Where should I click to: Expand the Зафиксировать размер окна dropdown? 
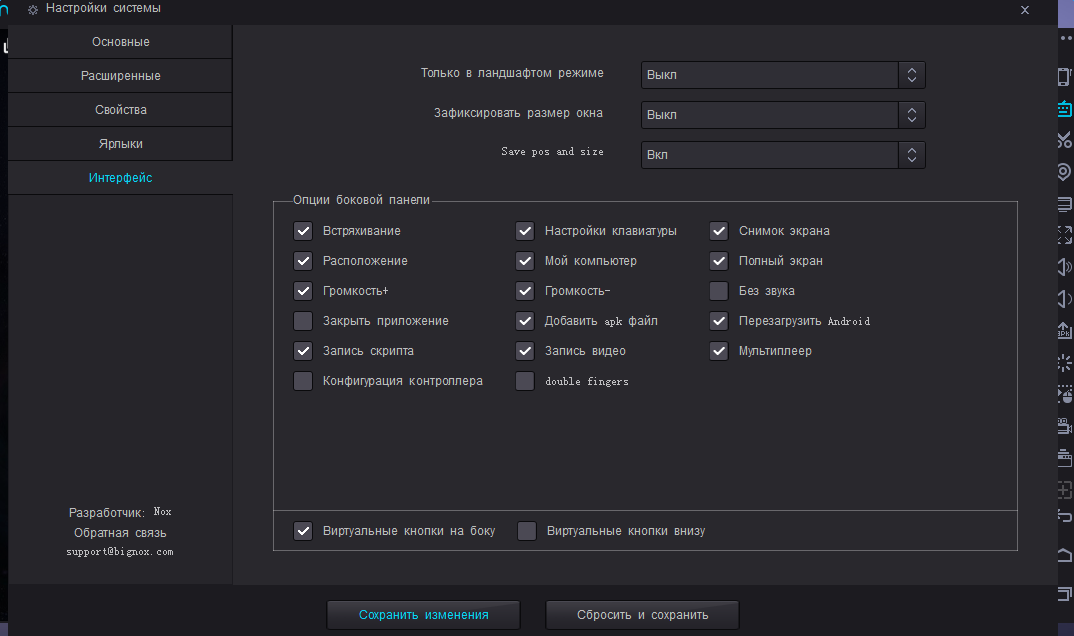point(783,115)
